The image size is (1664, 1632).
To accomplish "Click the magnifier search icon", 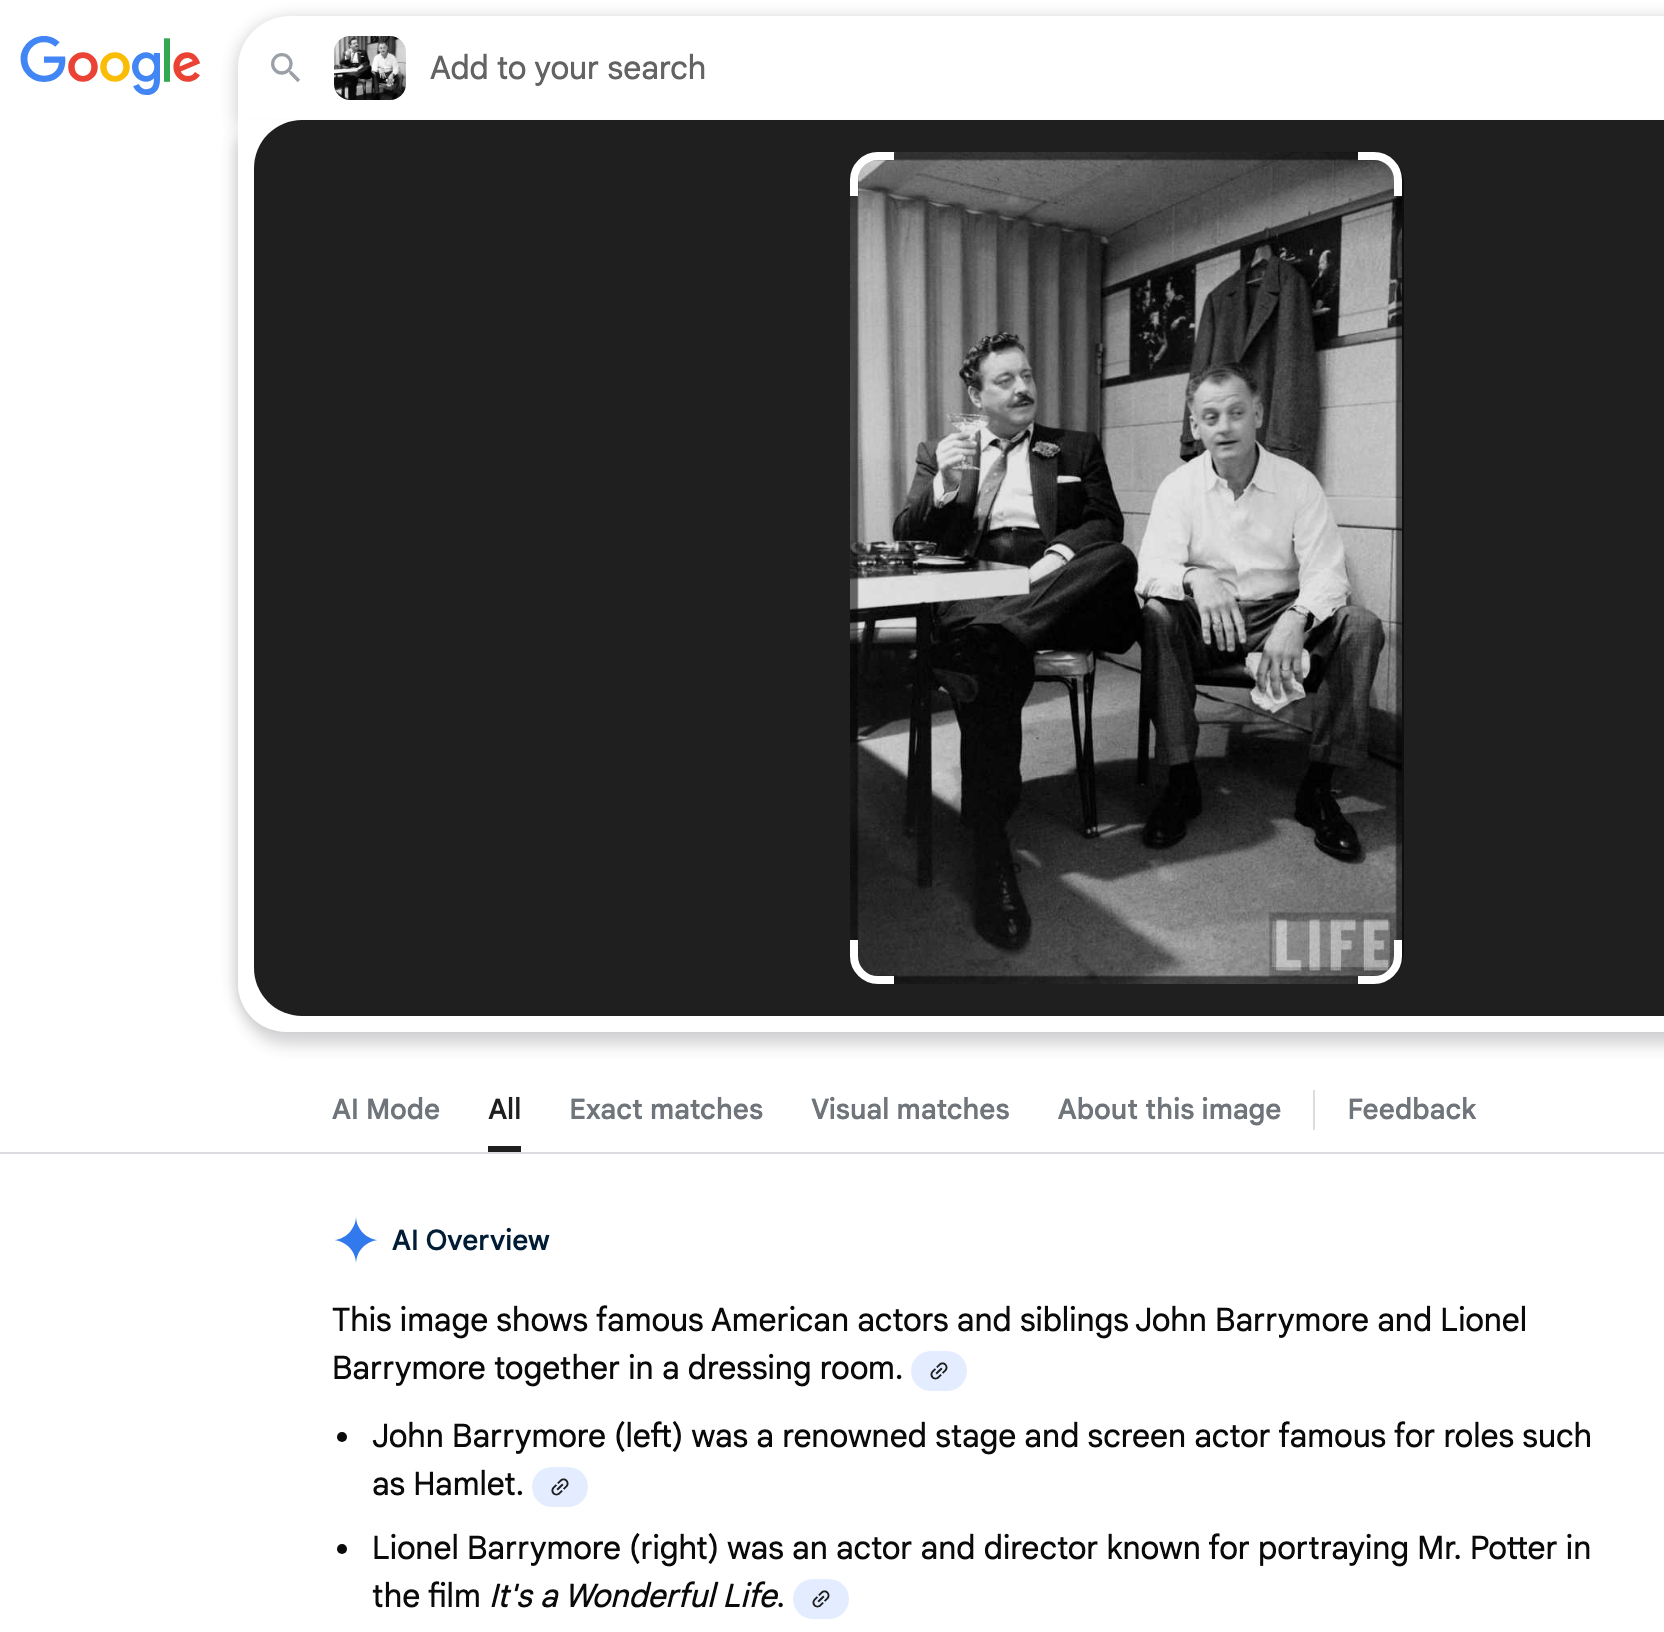I will pyautogui.click(x=285, y=68).
